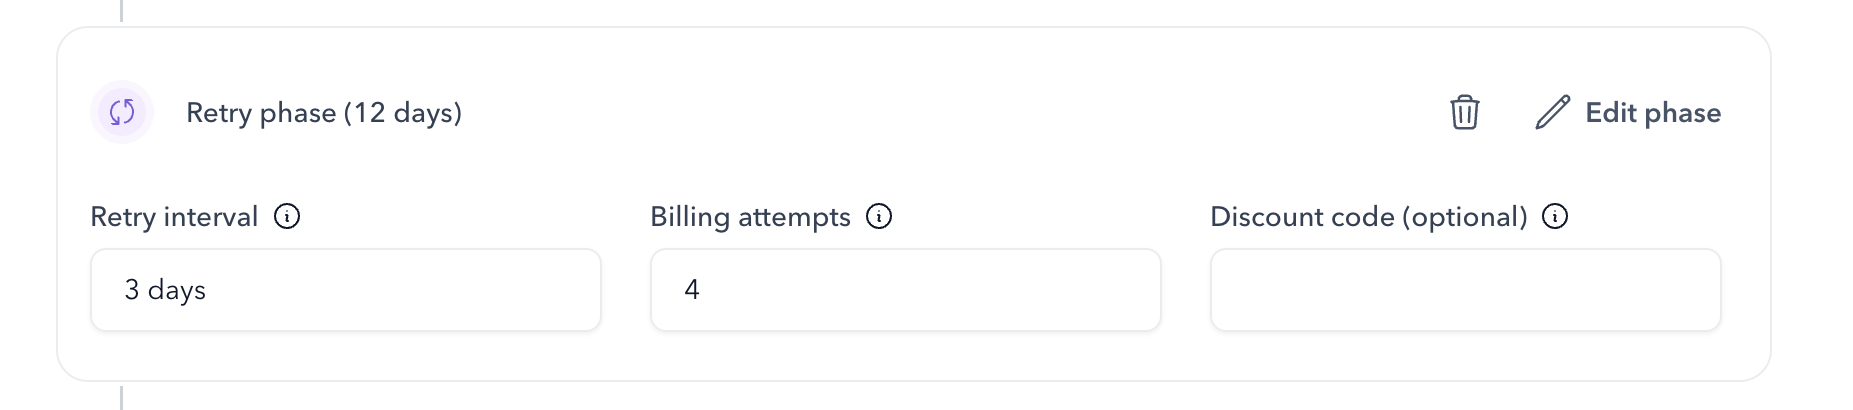Click the Retry interval label text
The height and width of the screenshot is (410, 1853).
pyautogui.click(x=174, y=217)
